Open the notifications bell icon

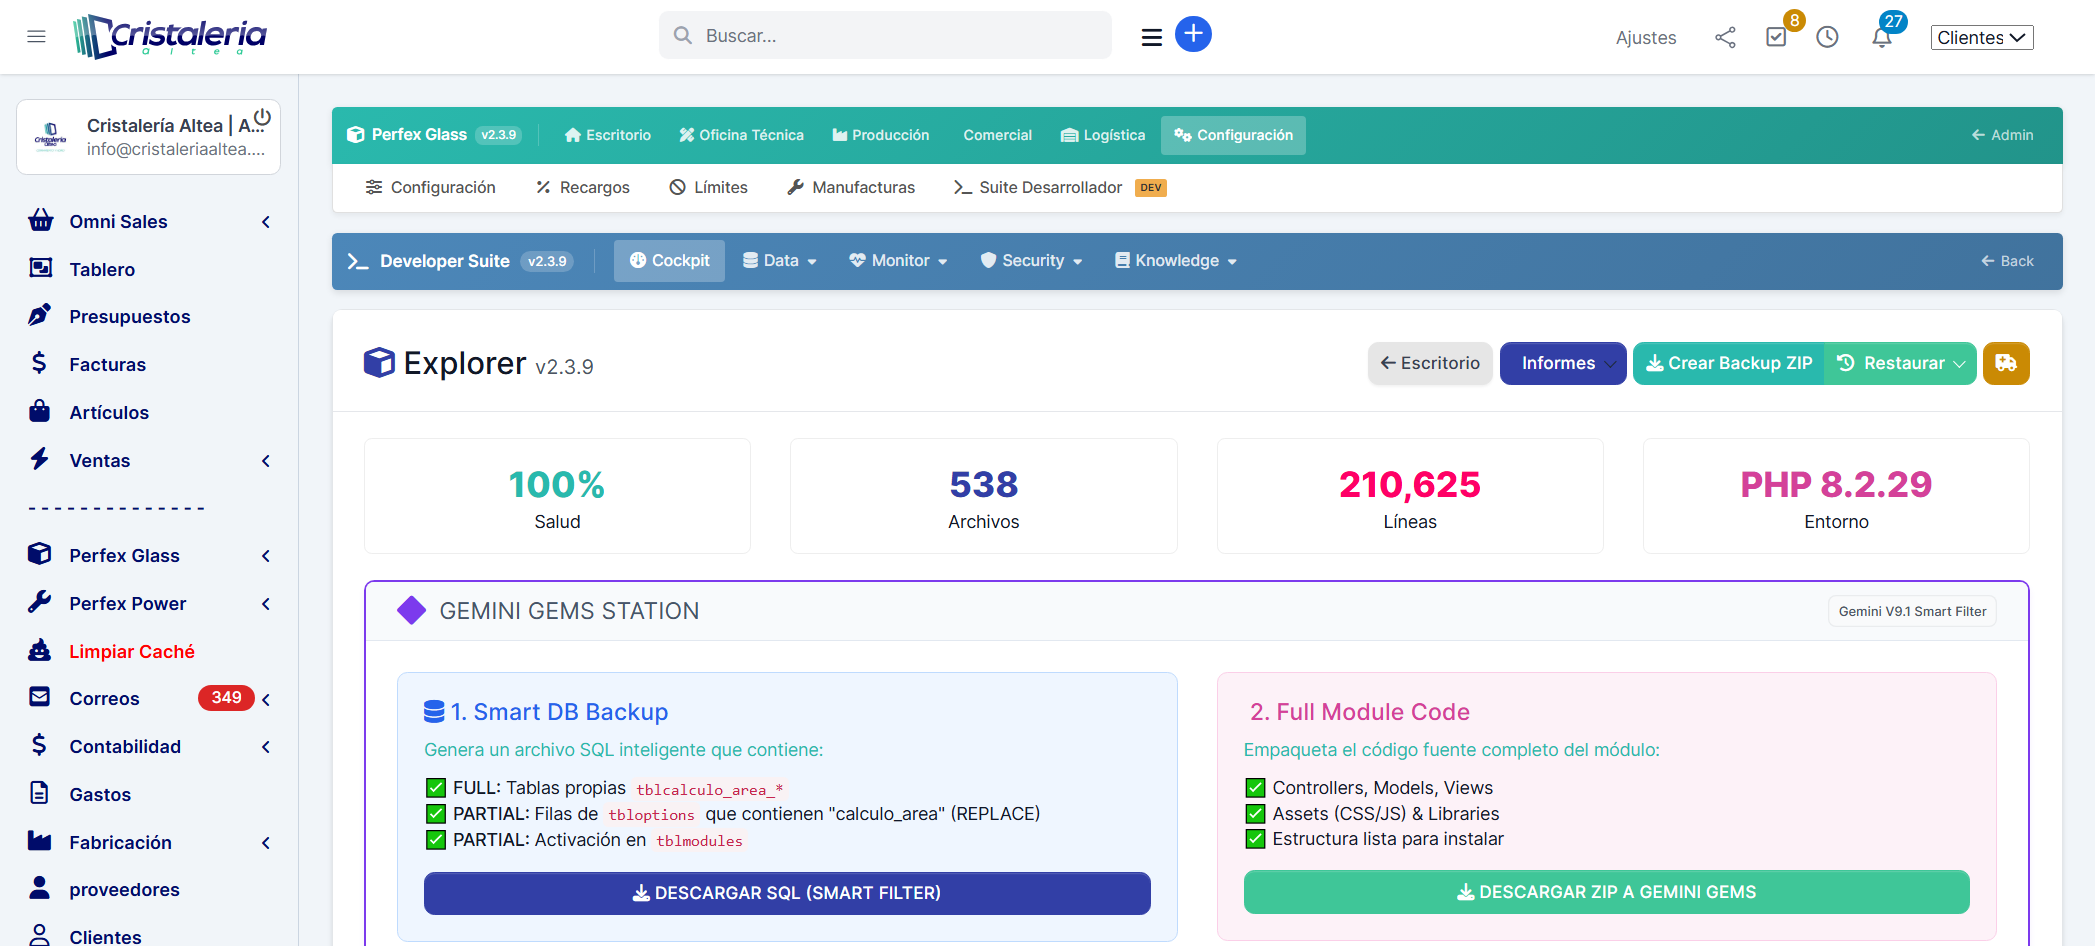coord(1881,38)
